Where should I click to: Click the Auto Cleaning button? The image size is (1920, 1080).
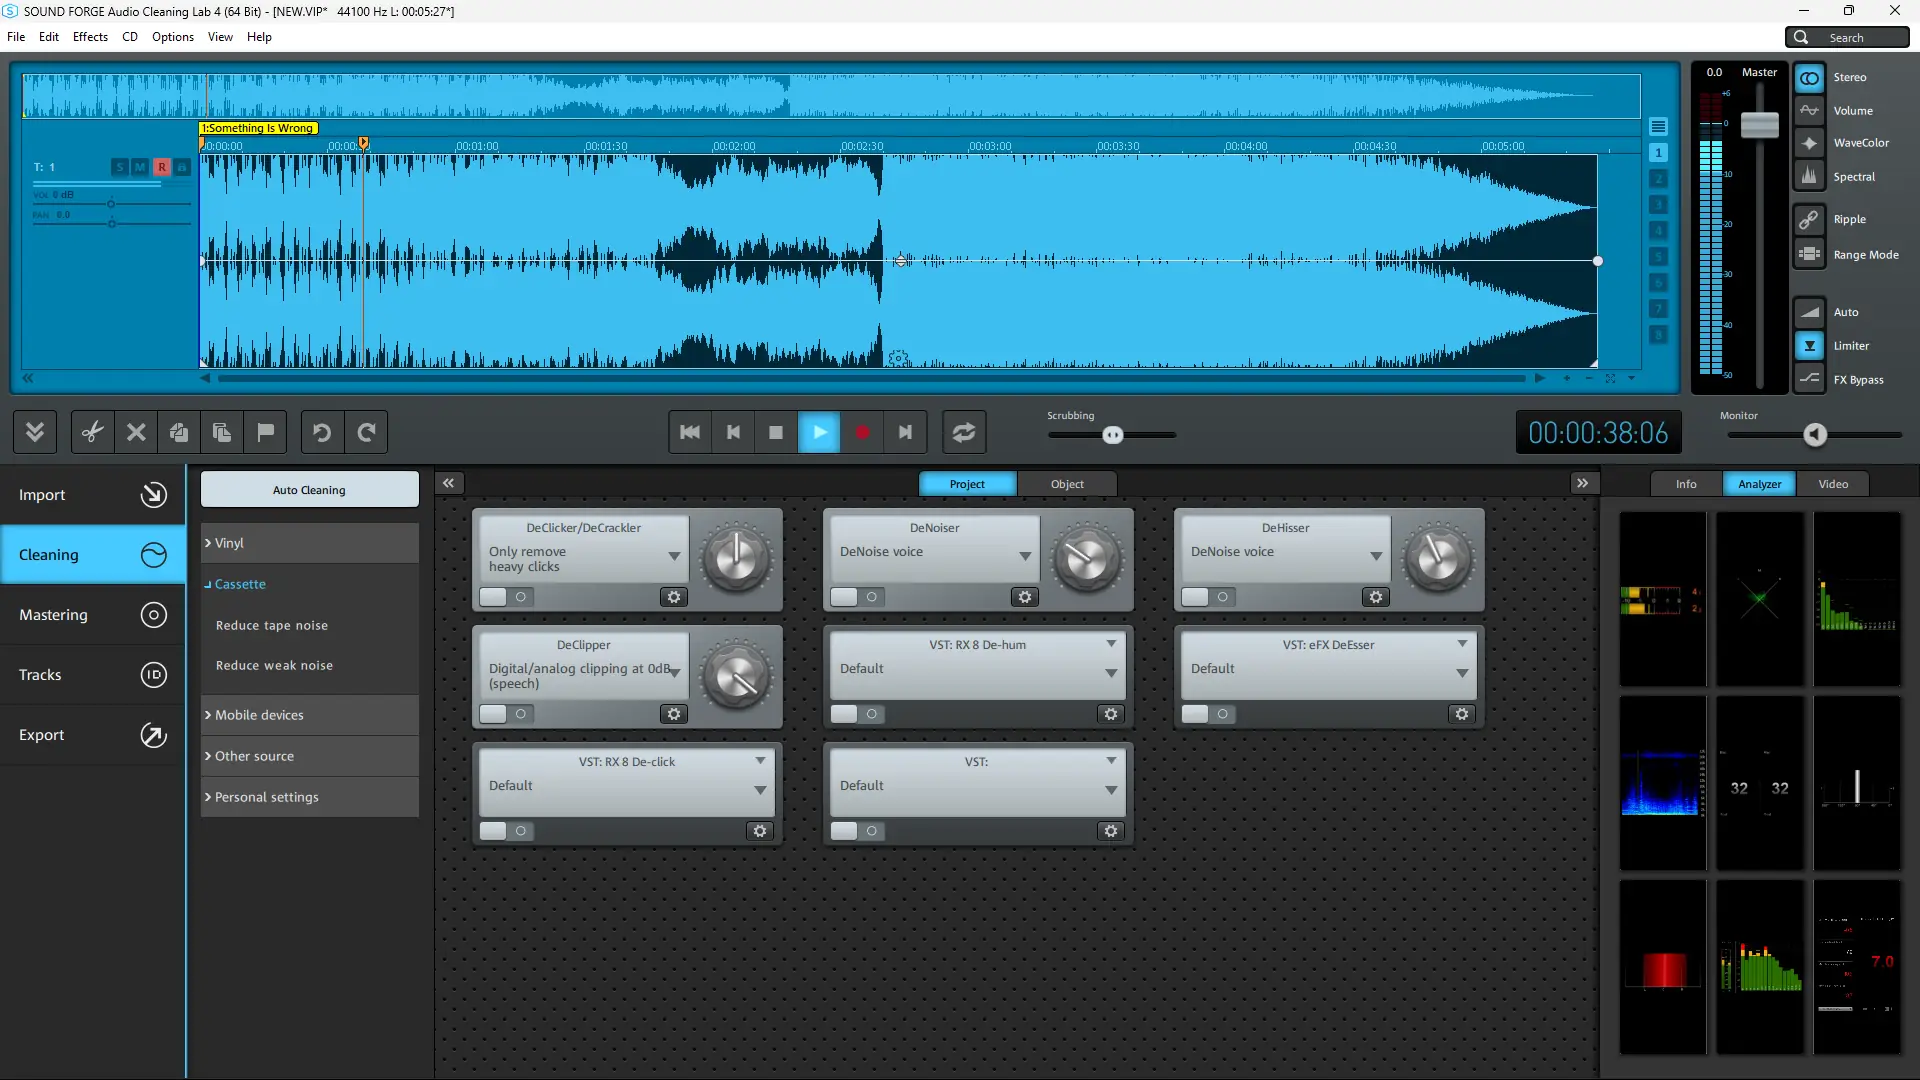point(309,490)
